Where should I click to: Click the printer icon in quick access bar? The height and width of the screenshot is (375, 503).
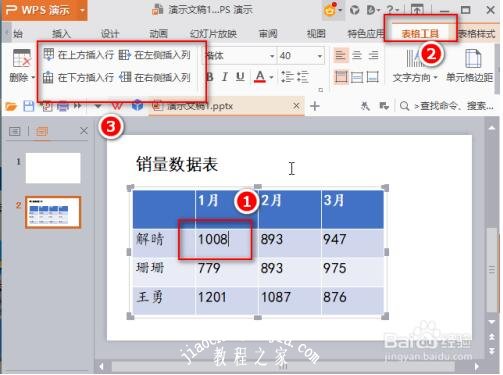(x=62, y=106)
